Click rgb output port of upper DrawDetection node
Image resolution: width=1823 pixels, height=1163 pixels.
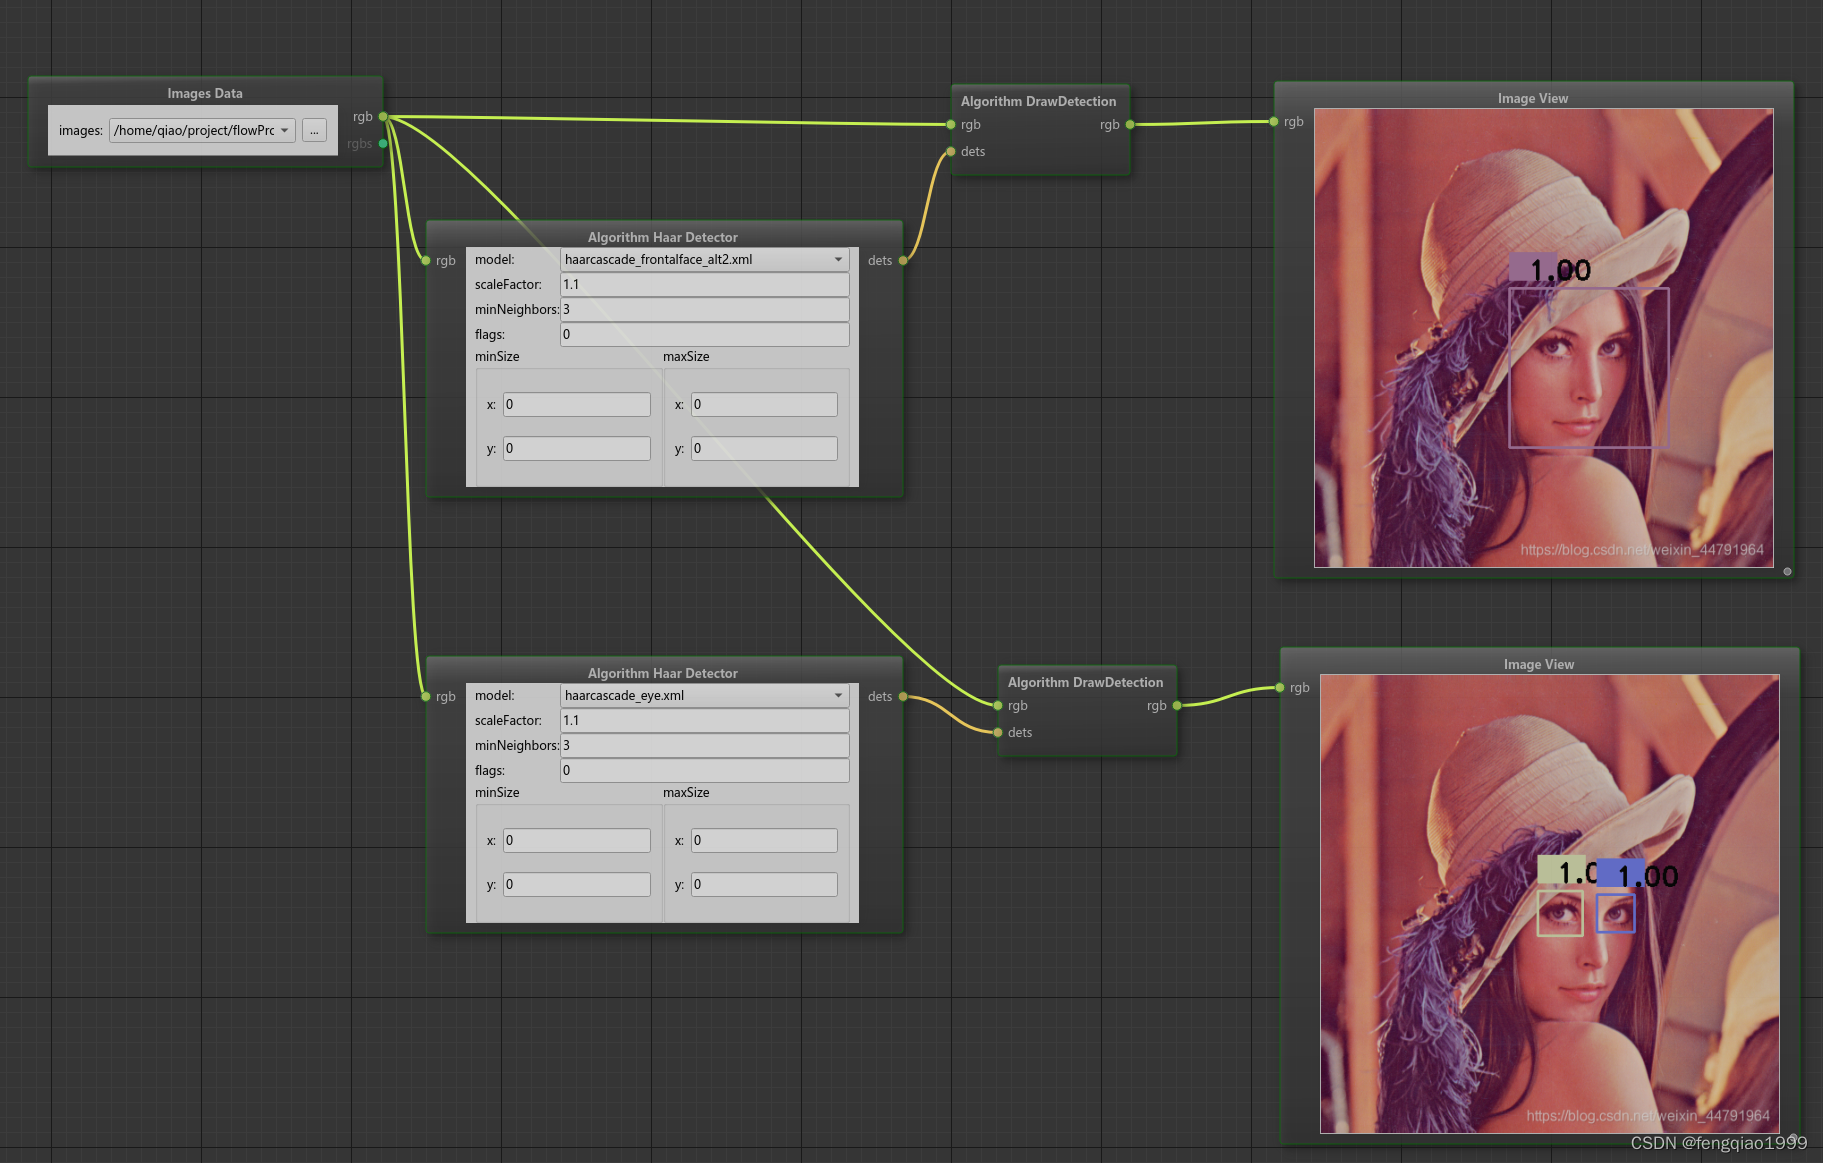click(1130, 125)
